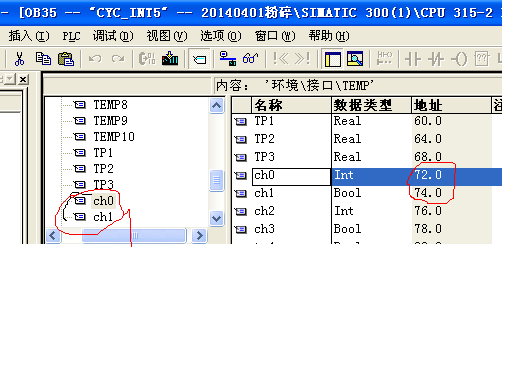512x384 pixels.
Task: Click the Undo arrow icon
Action: 95,59
